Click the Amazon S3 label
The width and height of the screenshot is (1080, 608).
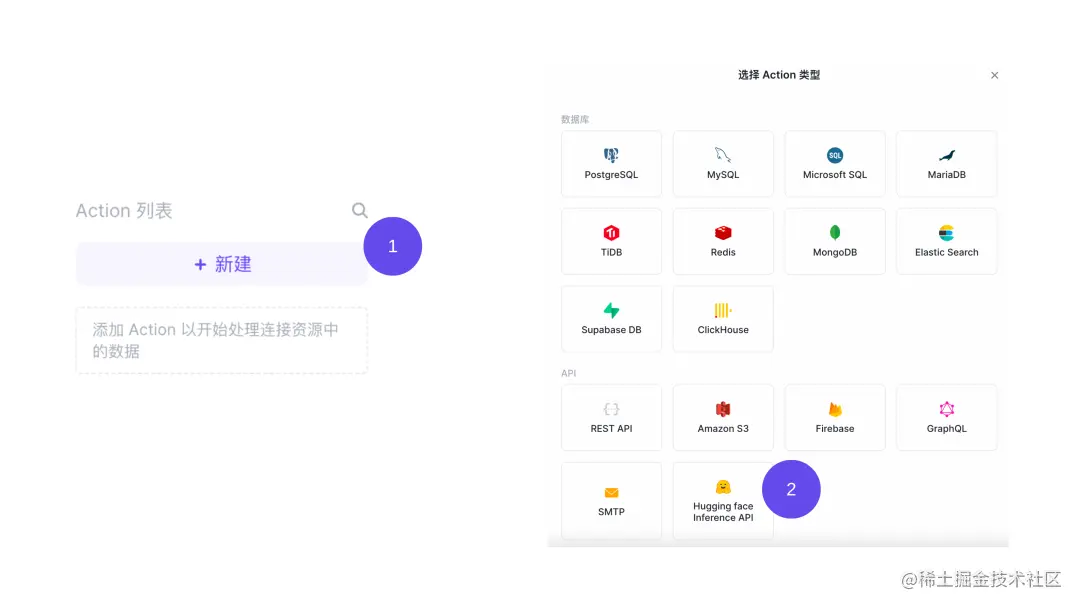[x=723, y=428]
